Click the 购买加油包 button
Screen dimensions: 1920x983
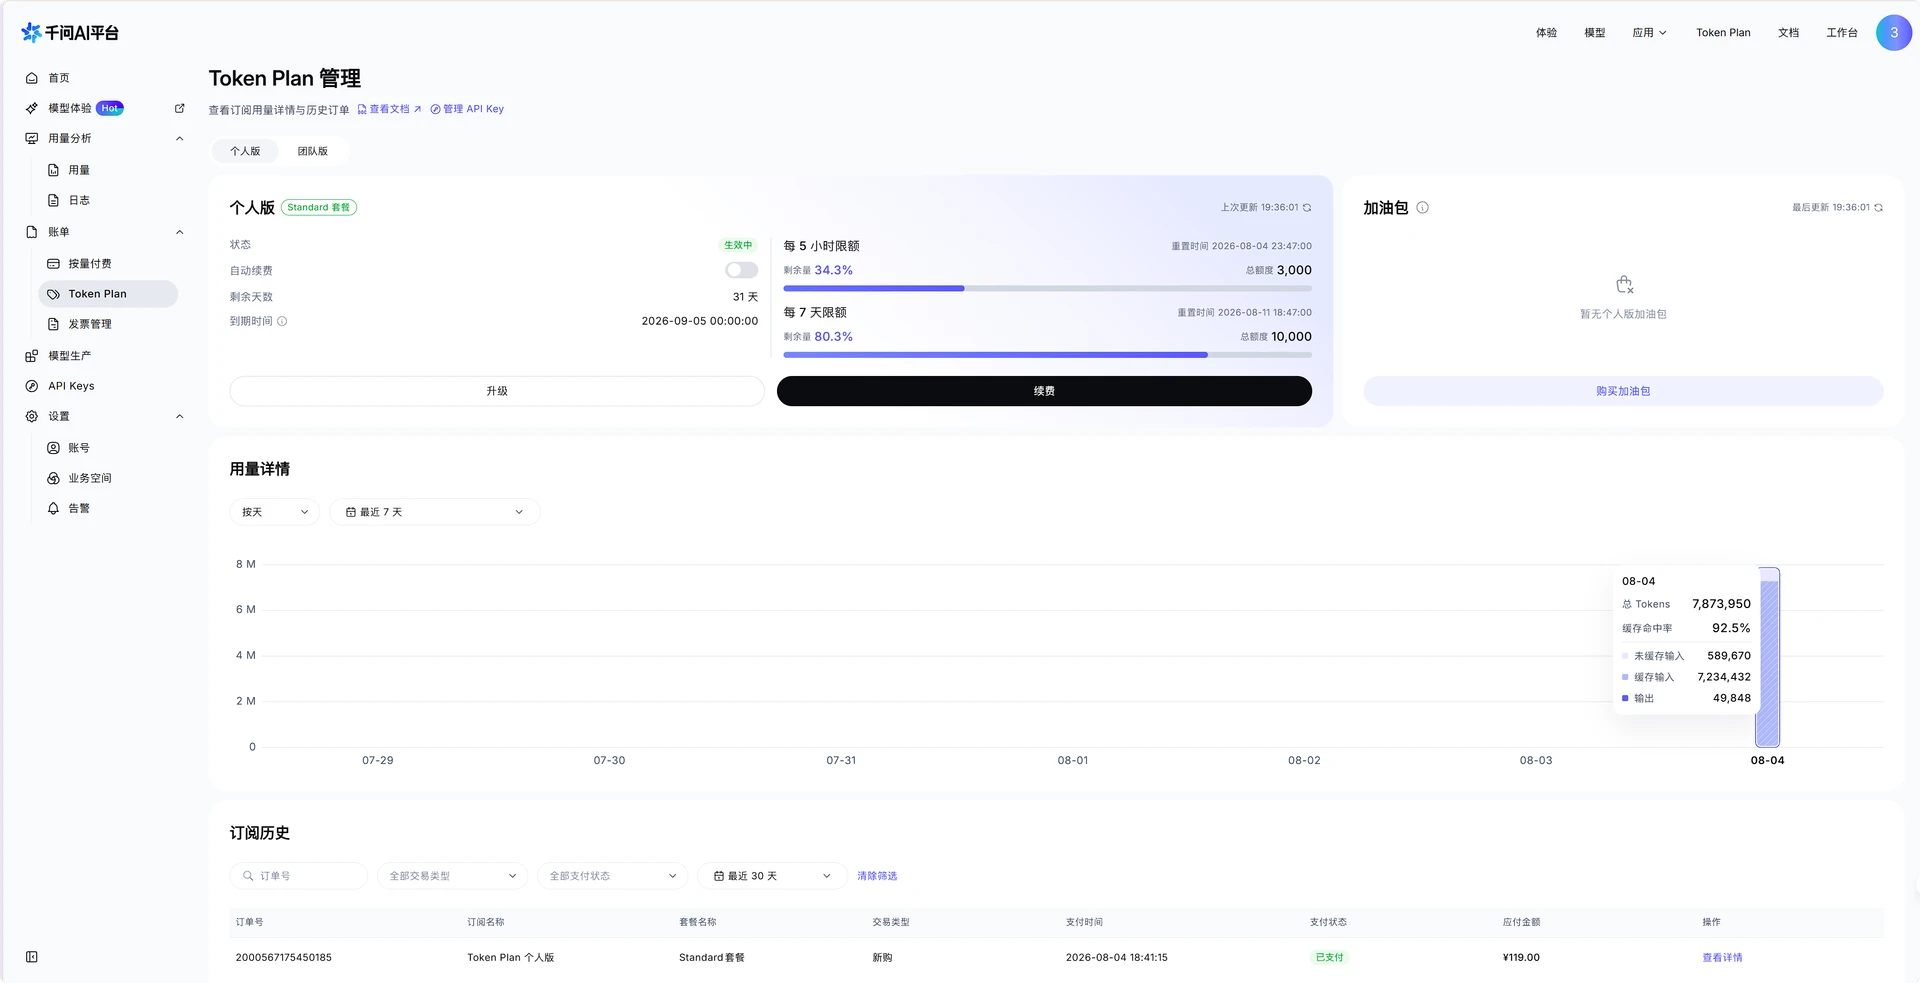coord(1623,391)
